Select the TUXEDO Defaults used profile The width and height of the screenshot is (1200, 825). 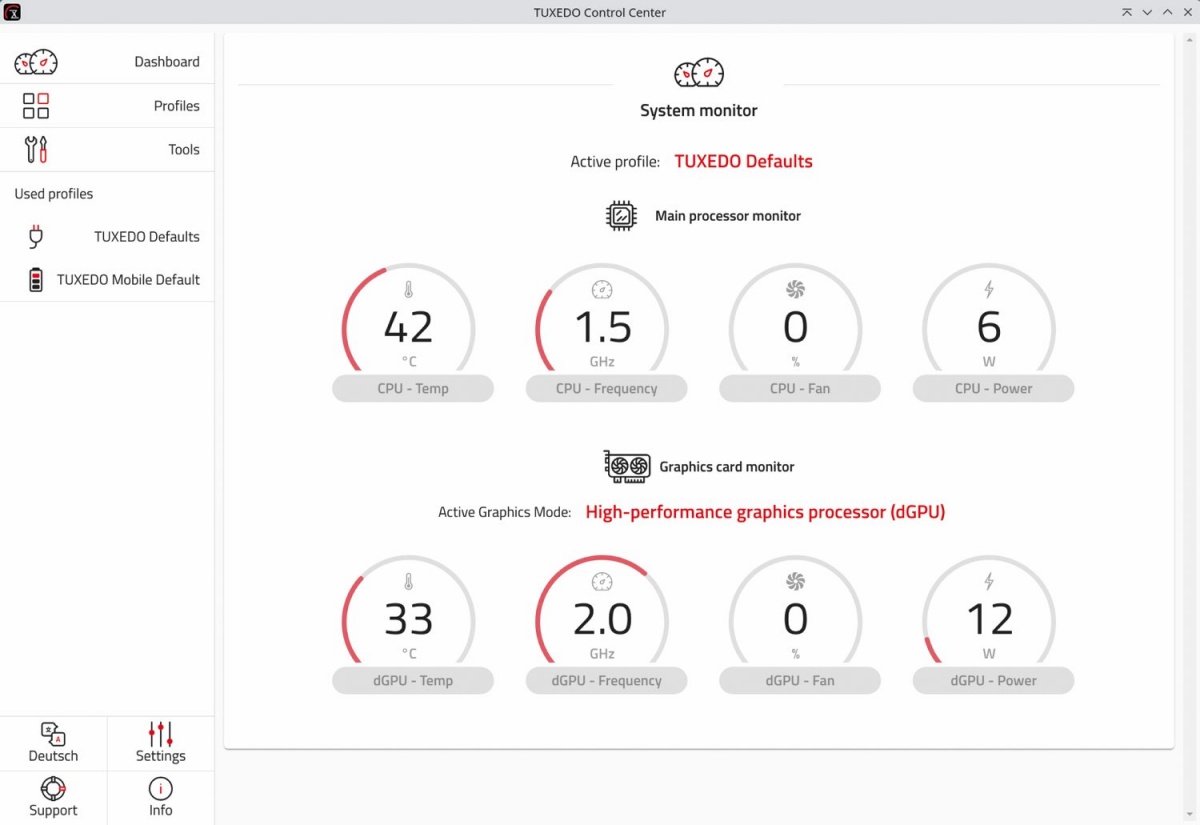click(x=107, y=237)
